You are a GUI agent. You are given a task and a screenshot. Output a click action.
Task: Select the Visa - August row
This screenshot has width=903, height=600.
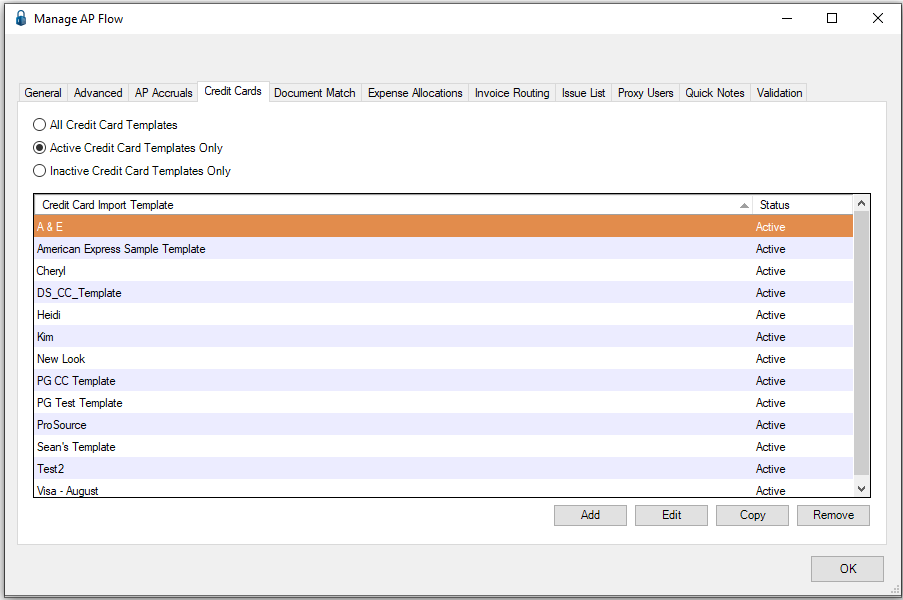(x=444, y=489)
